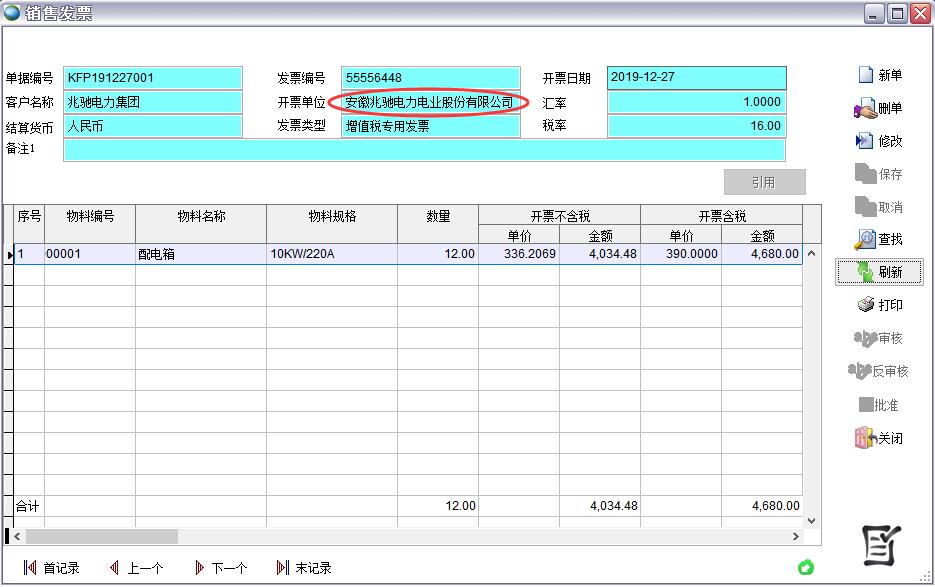The width and height of the screenshot is (935, 587).
Task: Open the 查找 (search) tool
Action: [x=866, y=240]
